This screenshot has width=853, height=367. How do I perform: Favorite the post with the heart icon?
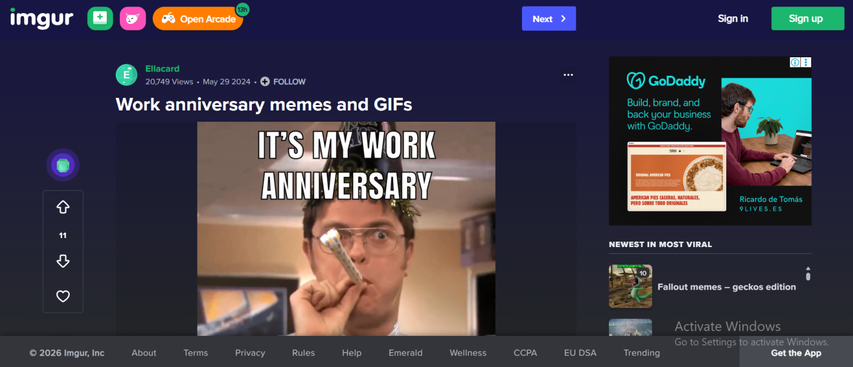coord(63,296)
